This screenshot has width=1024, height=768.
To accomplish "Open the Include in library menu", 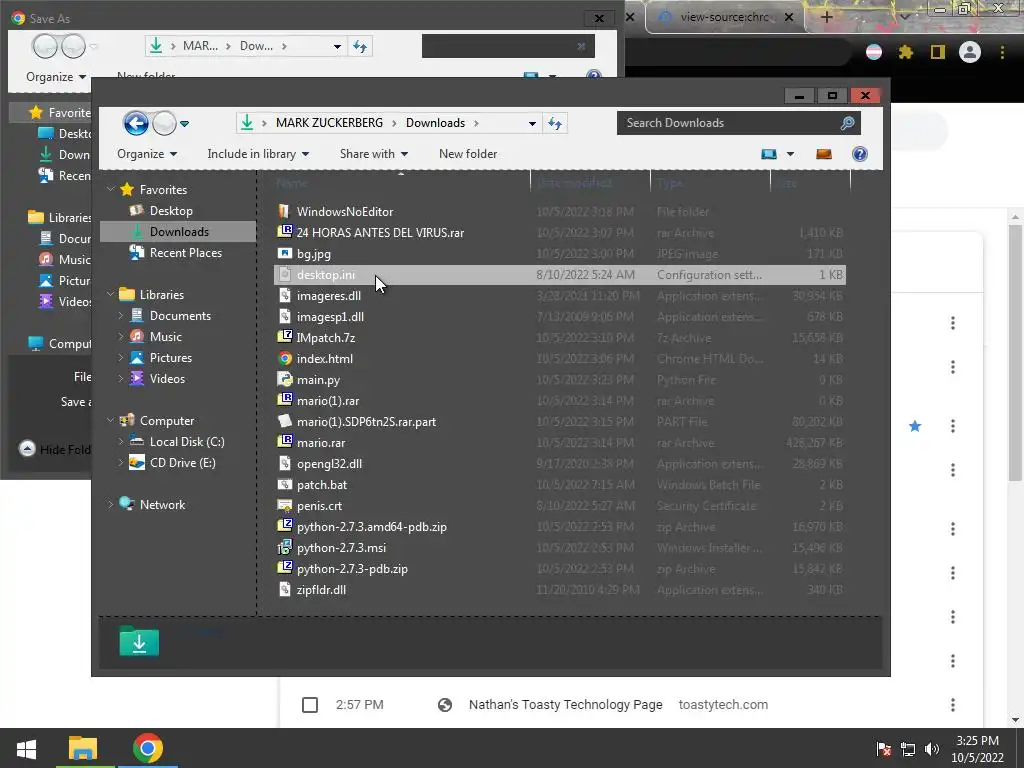I will pyautogui.click(x=258, y=154).
